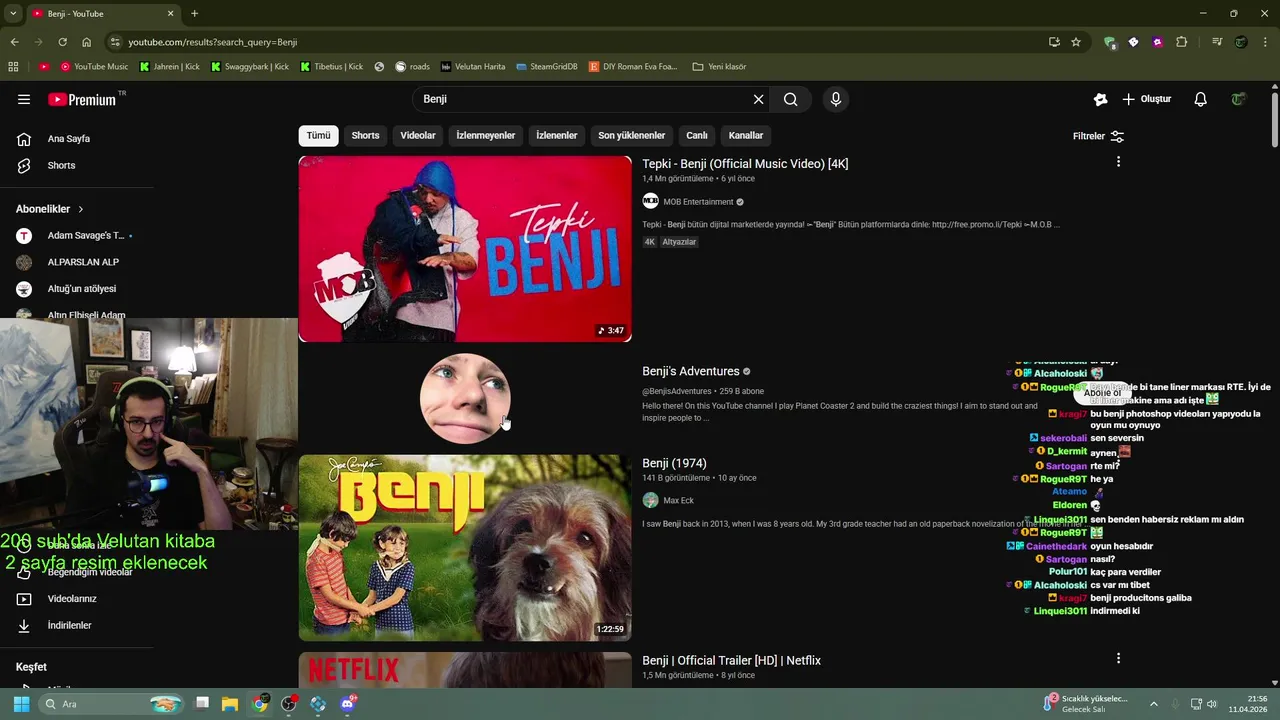Play the Tepki Benji video thumbnail
The width and height of the screenshot is (1280, 720).
[465, 249]
